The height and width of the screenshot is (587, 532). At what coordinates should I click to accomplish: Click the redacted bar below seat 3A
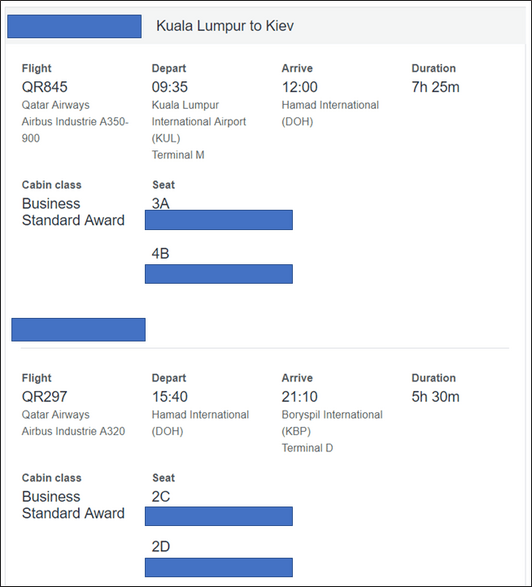coord(219,220)
